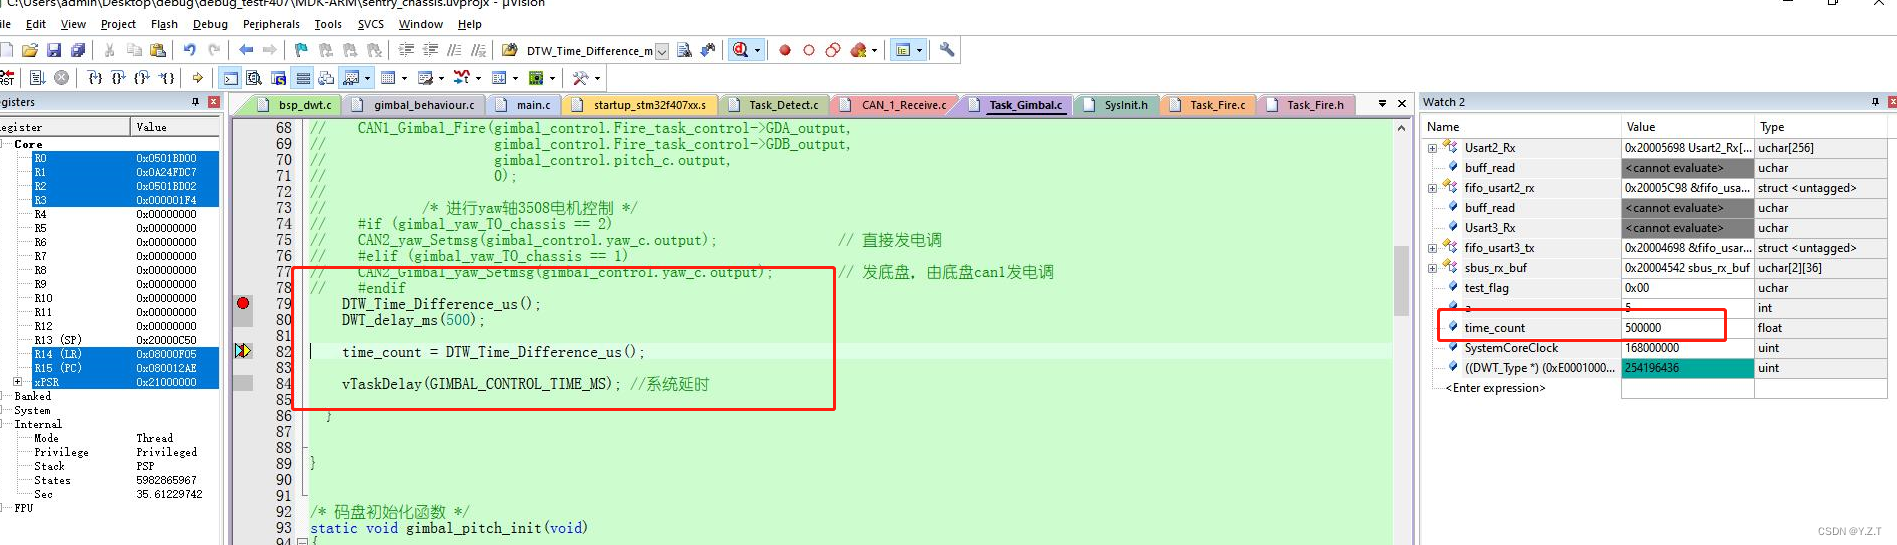
Task: Click the Value column header in Watch 2
Action: [x=1688, y=127]
